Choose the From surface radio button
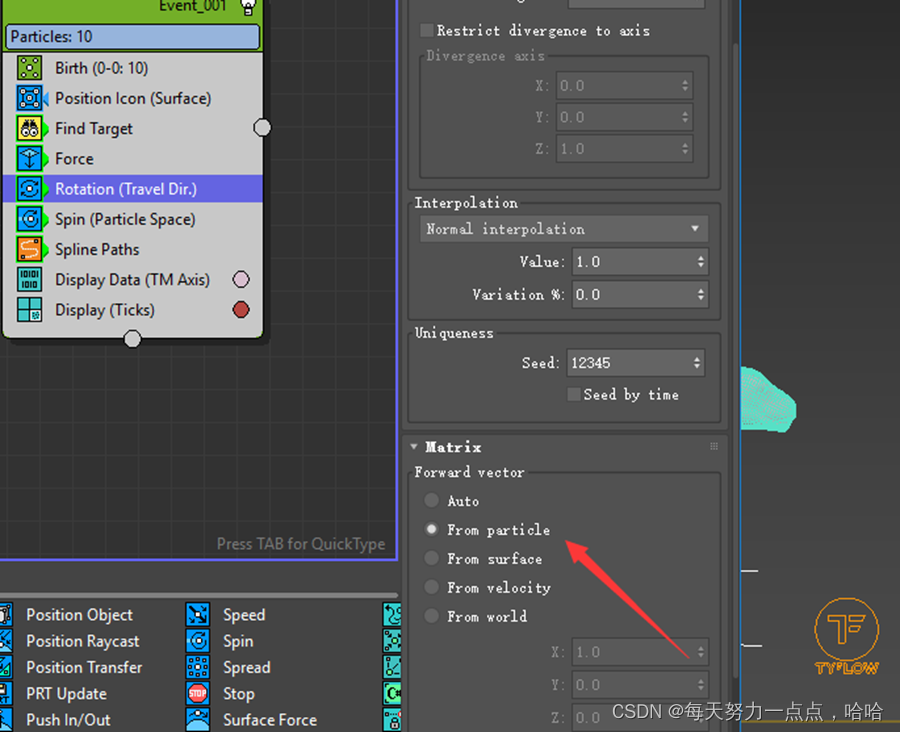Viewport: 900px width, 732px height. tap(432, 558)
